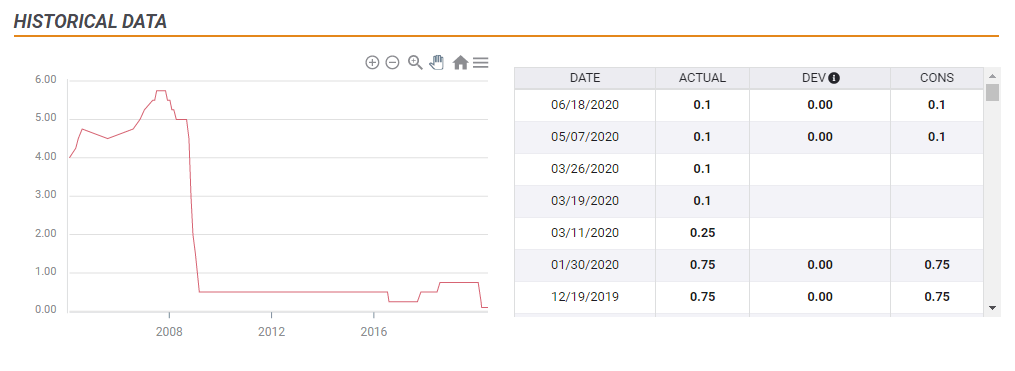
Task: Click the CONS column header
Action: (x=937, y=78)
